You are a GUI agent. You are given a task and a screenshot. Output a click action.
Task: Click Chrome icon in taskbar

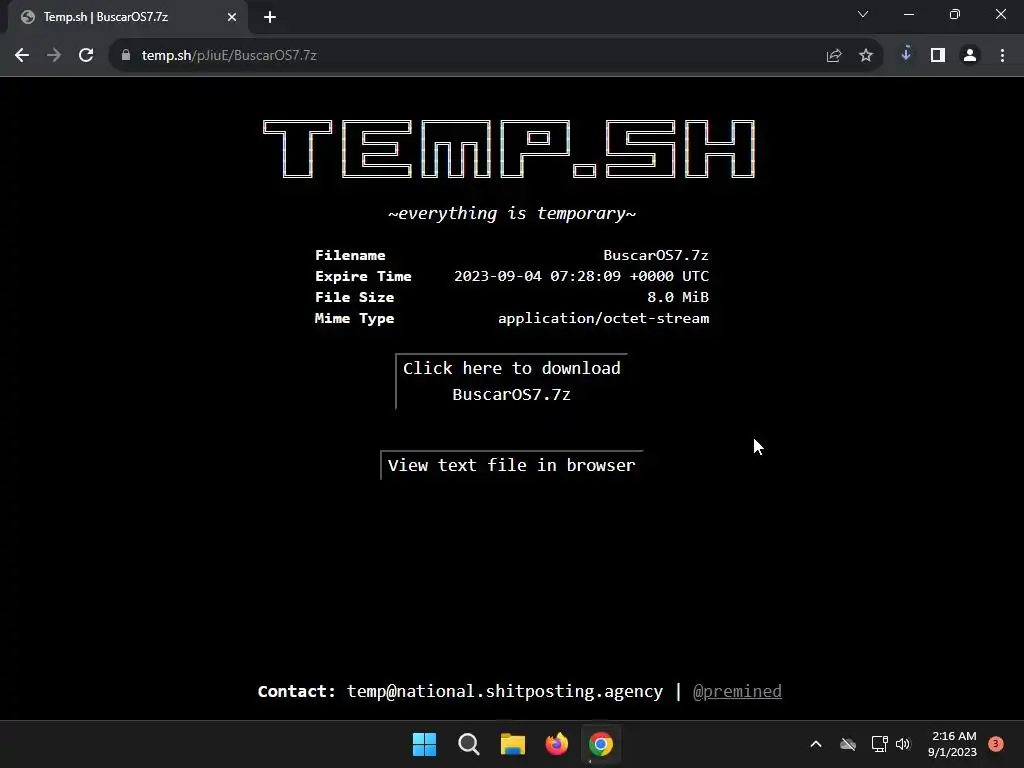[601, 744]
